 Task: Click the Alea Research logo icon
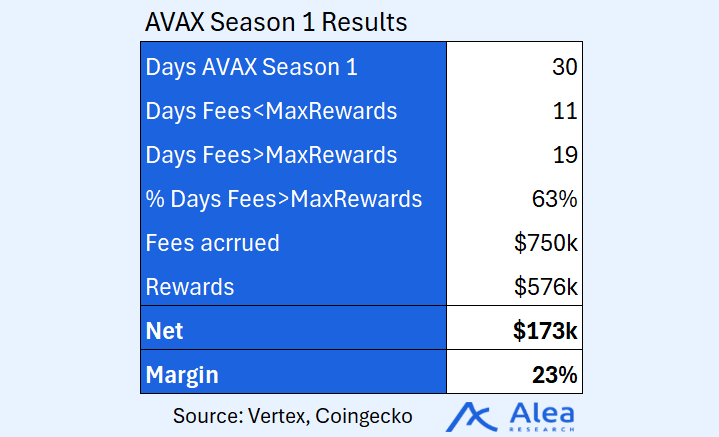point(471,417)
